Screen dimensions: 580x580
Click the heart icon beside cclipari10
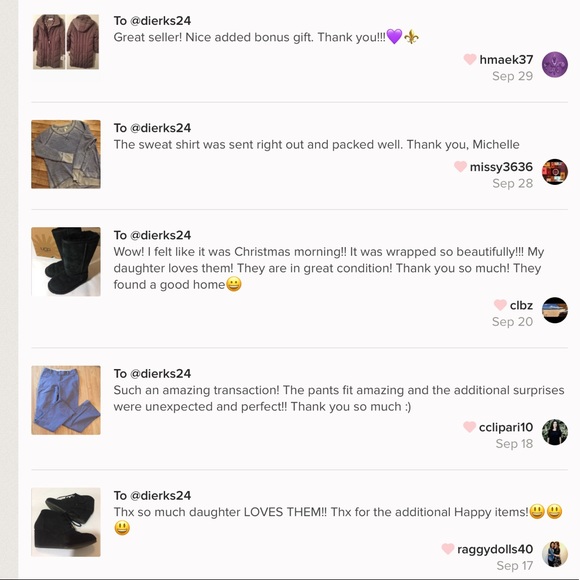tap(469, 427)
